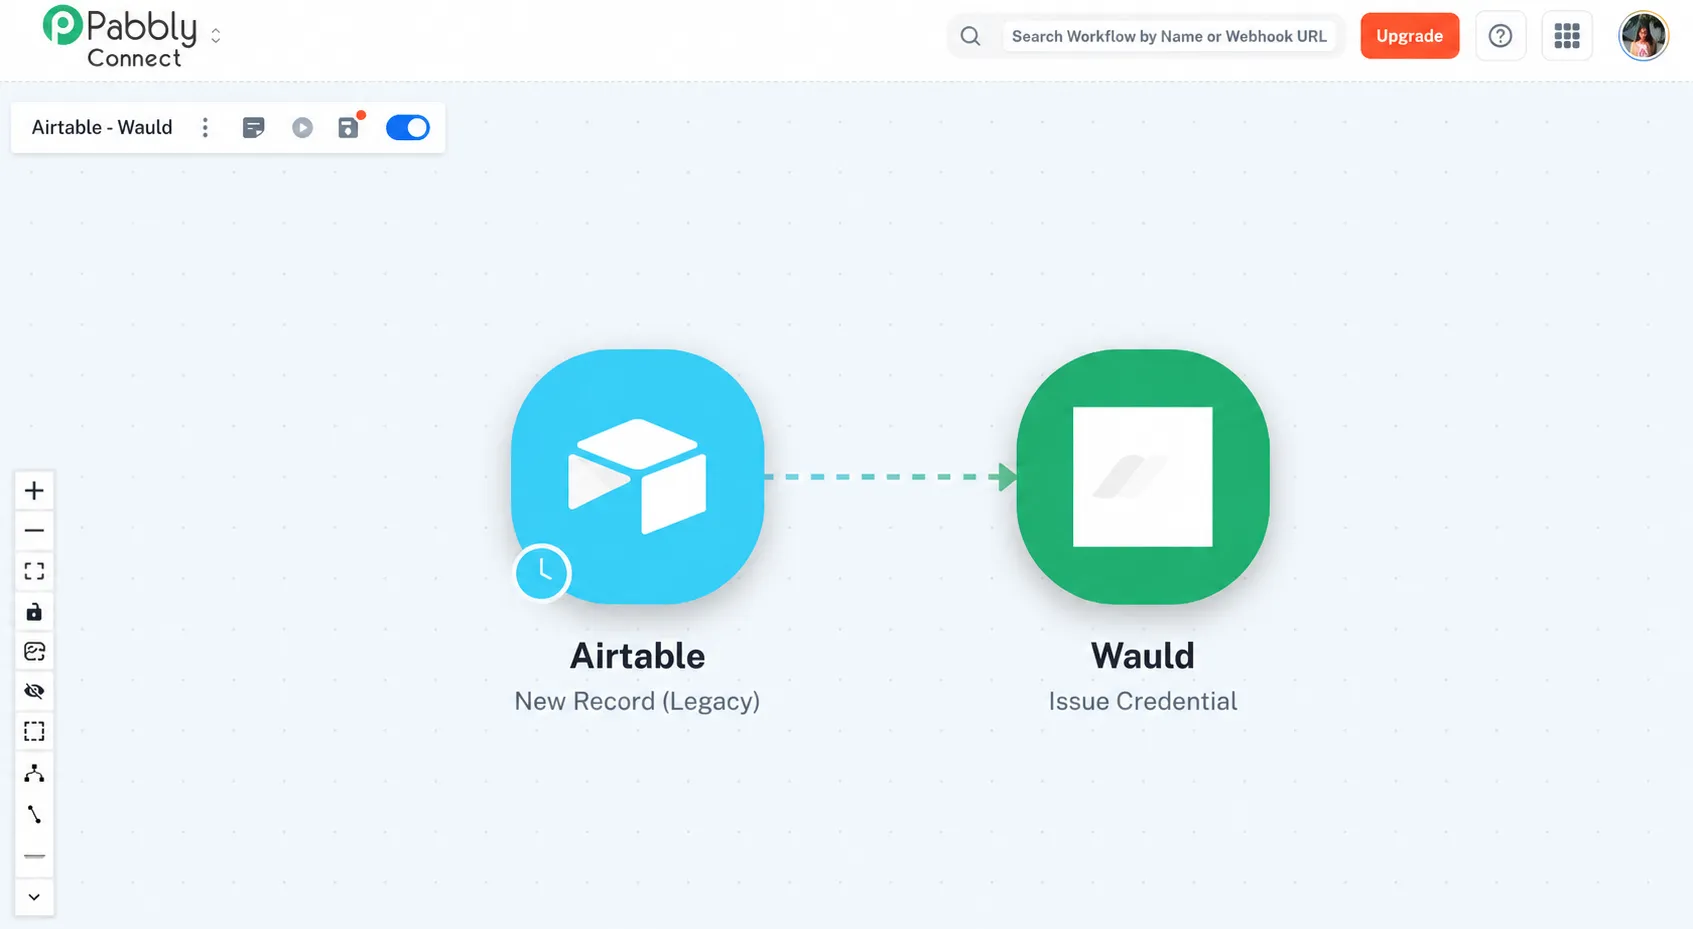Open the three-dot workflow options menu
This screenshot has width=1693, height=929.
205,127
